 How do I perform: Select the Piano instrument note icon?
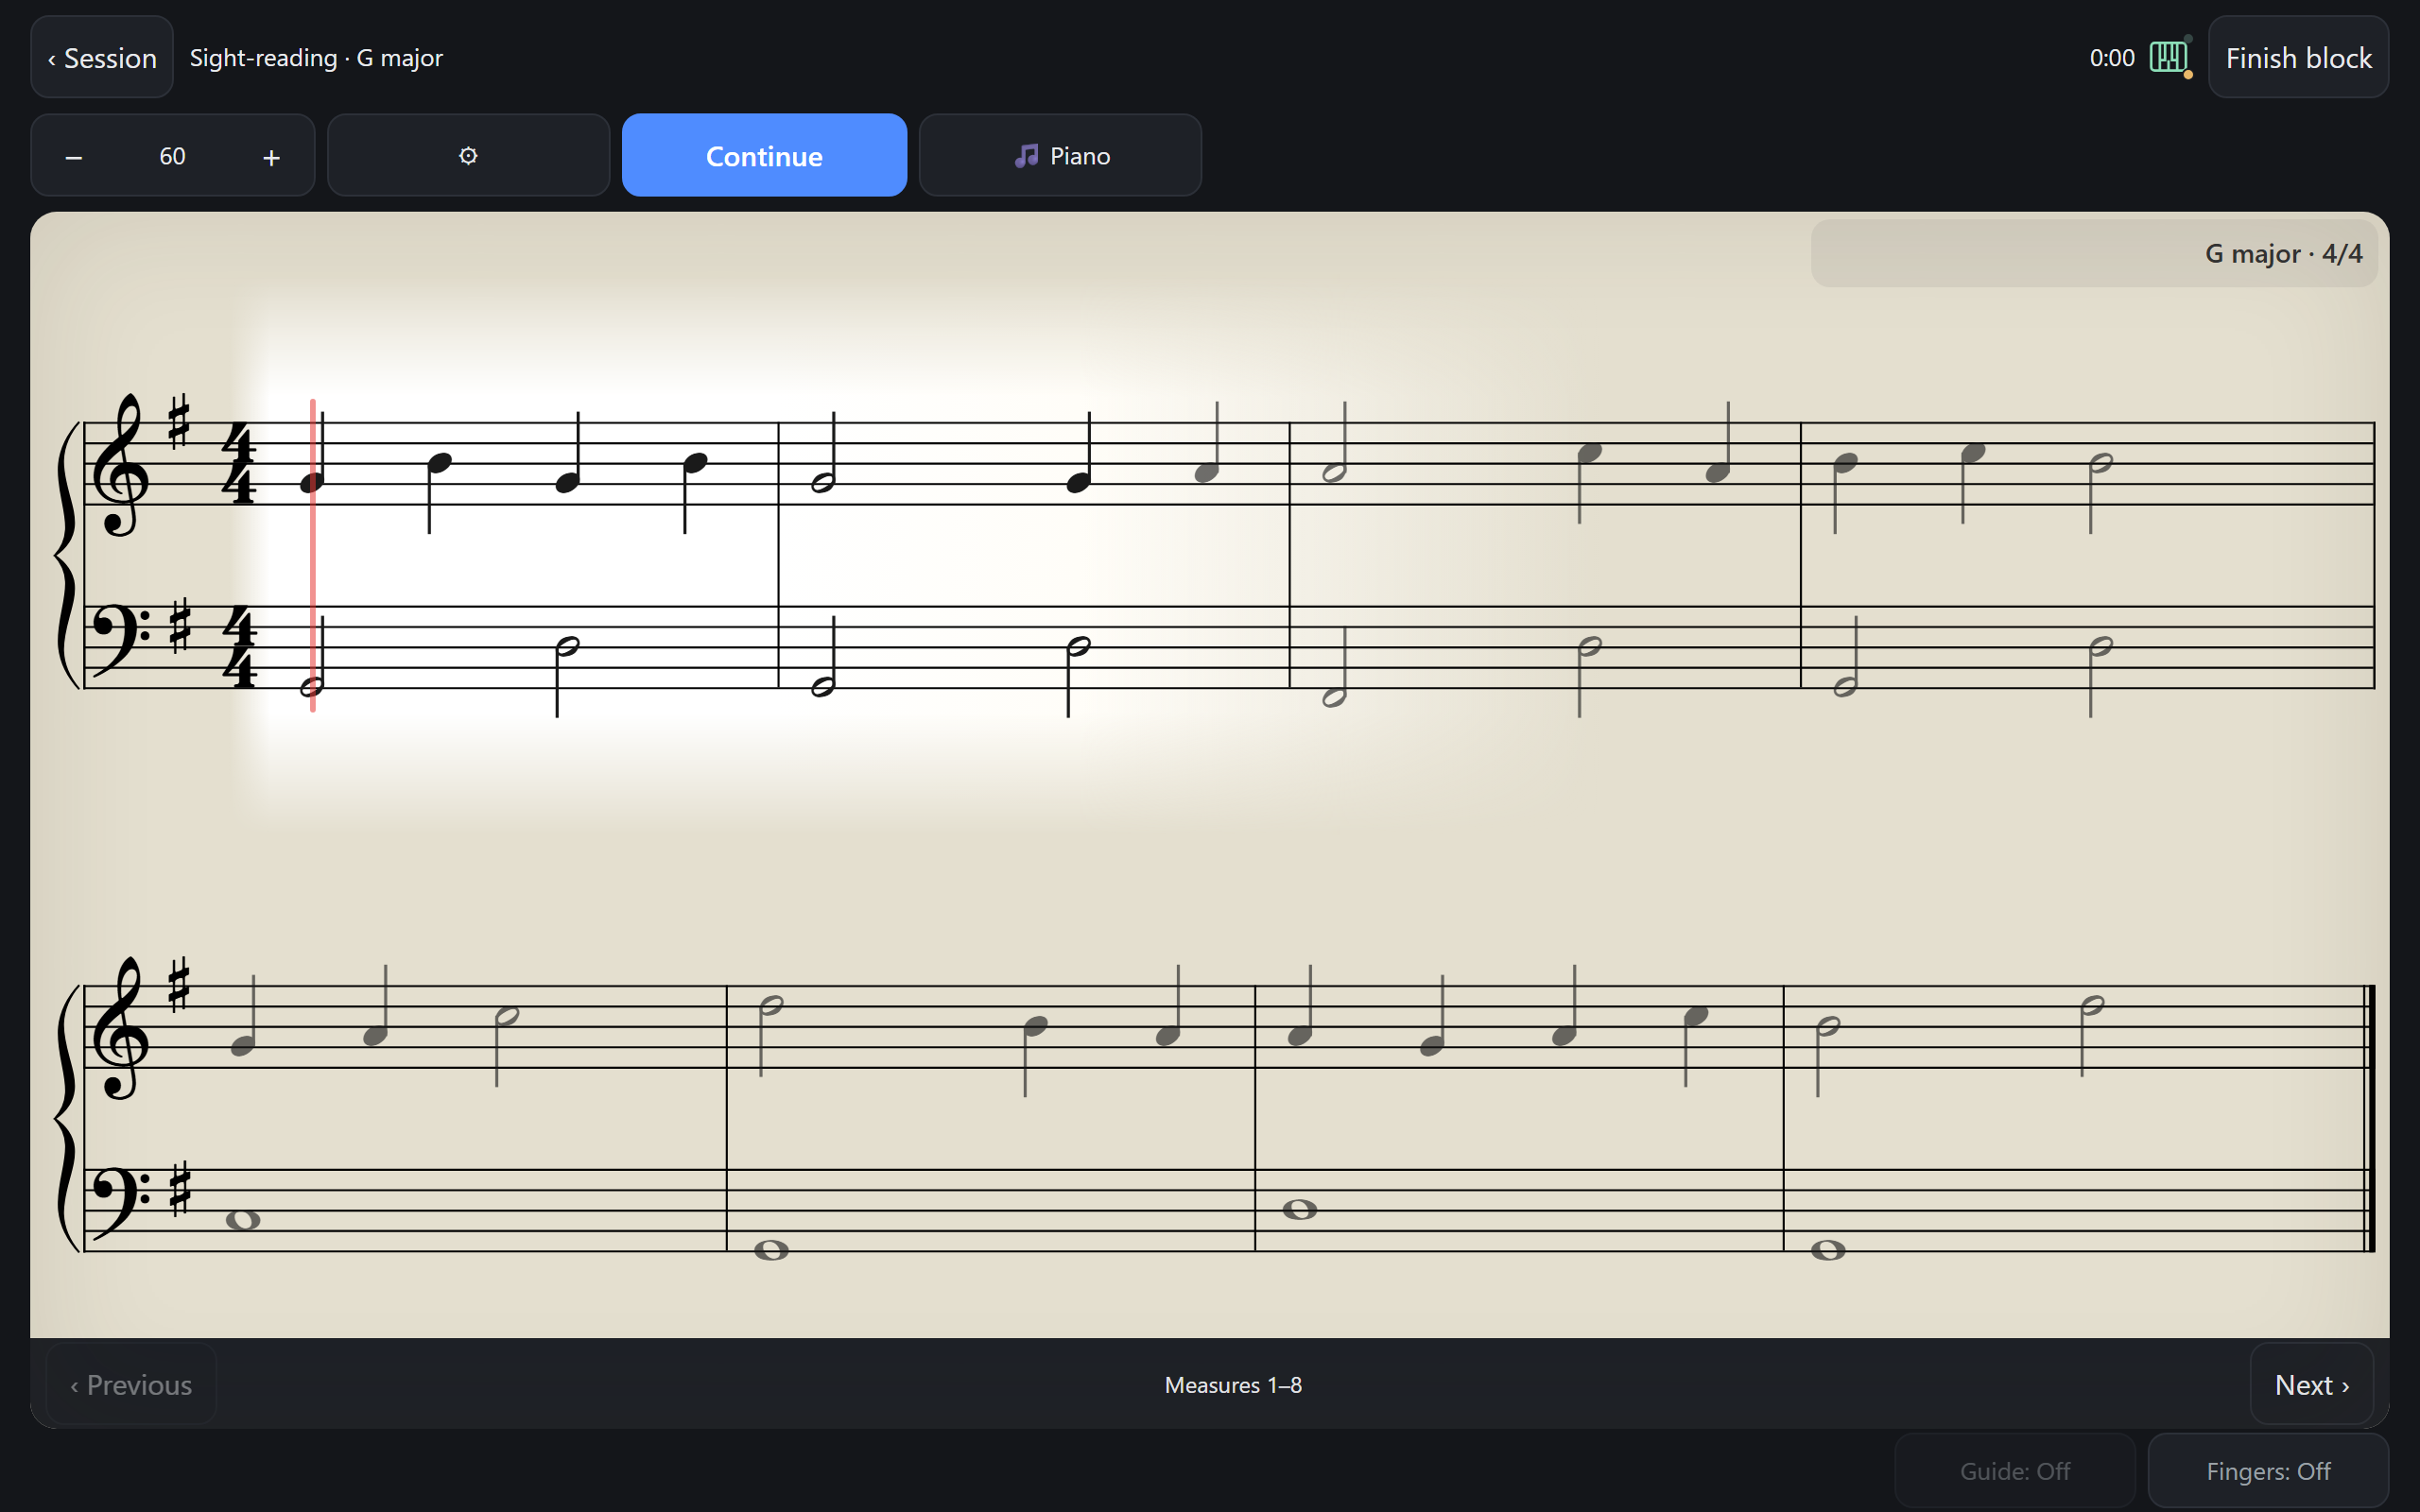1026,156
